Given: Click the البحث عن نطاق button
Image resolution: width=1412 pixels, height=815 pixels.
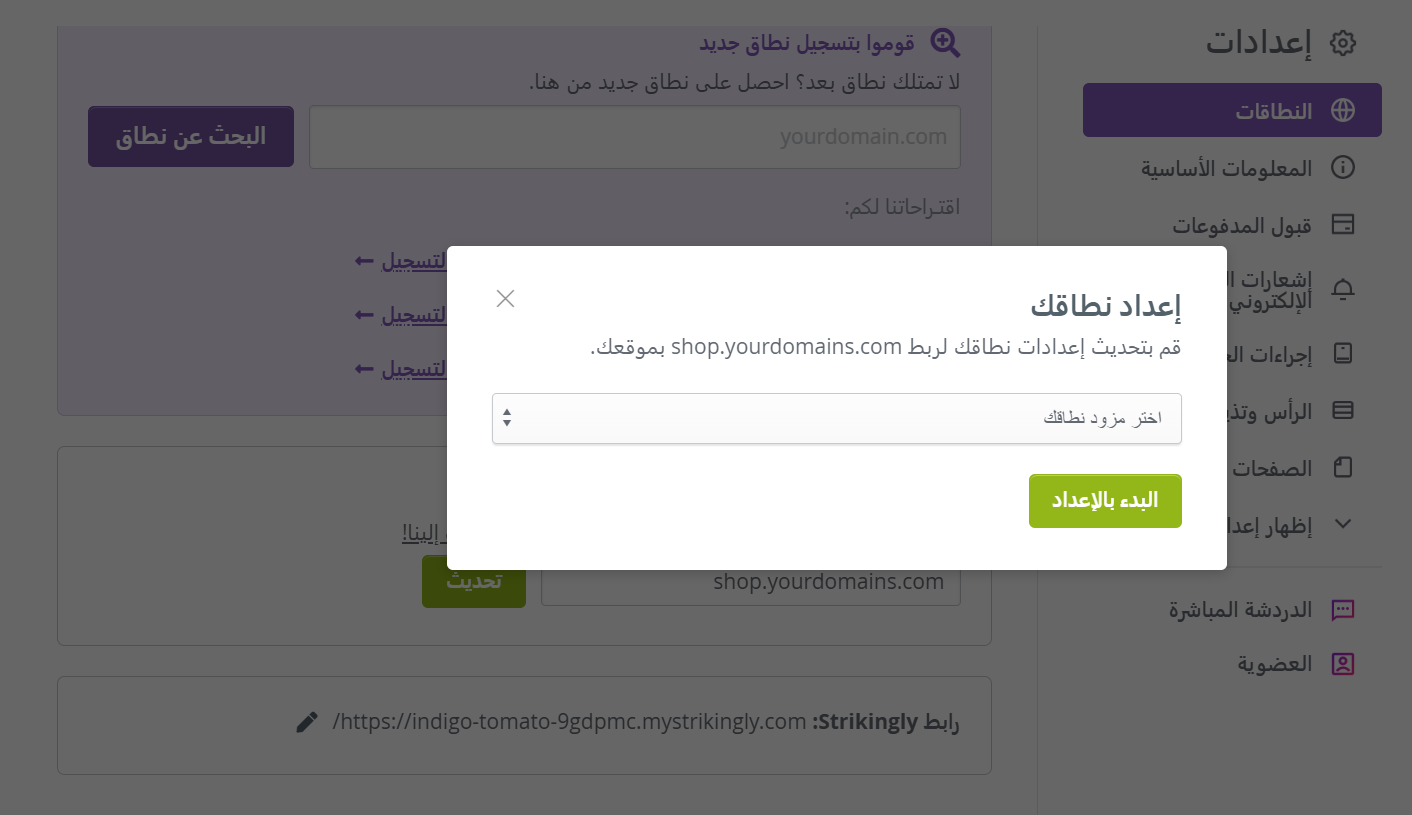Looking at the screenshot, I should point(191,137).
